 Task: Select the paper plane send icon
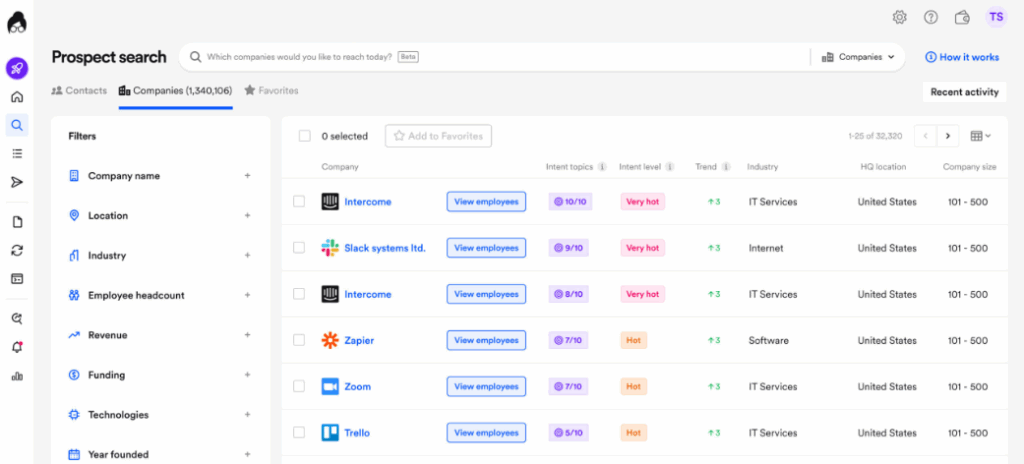[x=17, y=182]
